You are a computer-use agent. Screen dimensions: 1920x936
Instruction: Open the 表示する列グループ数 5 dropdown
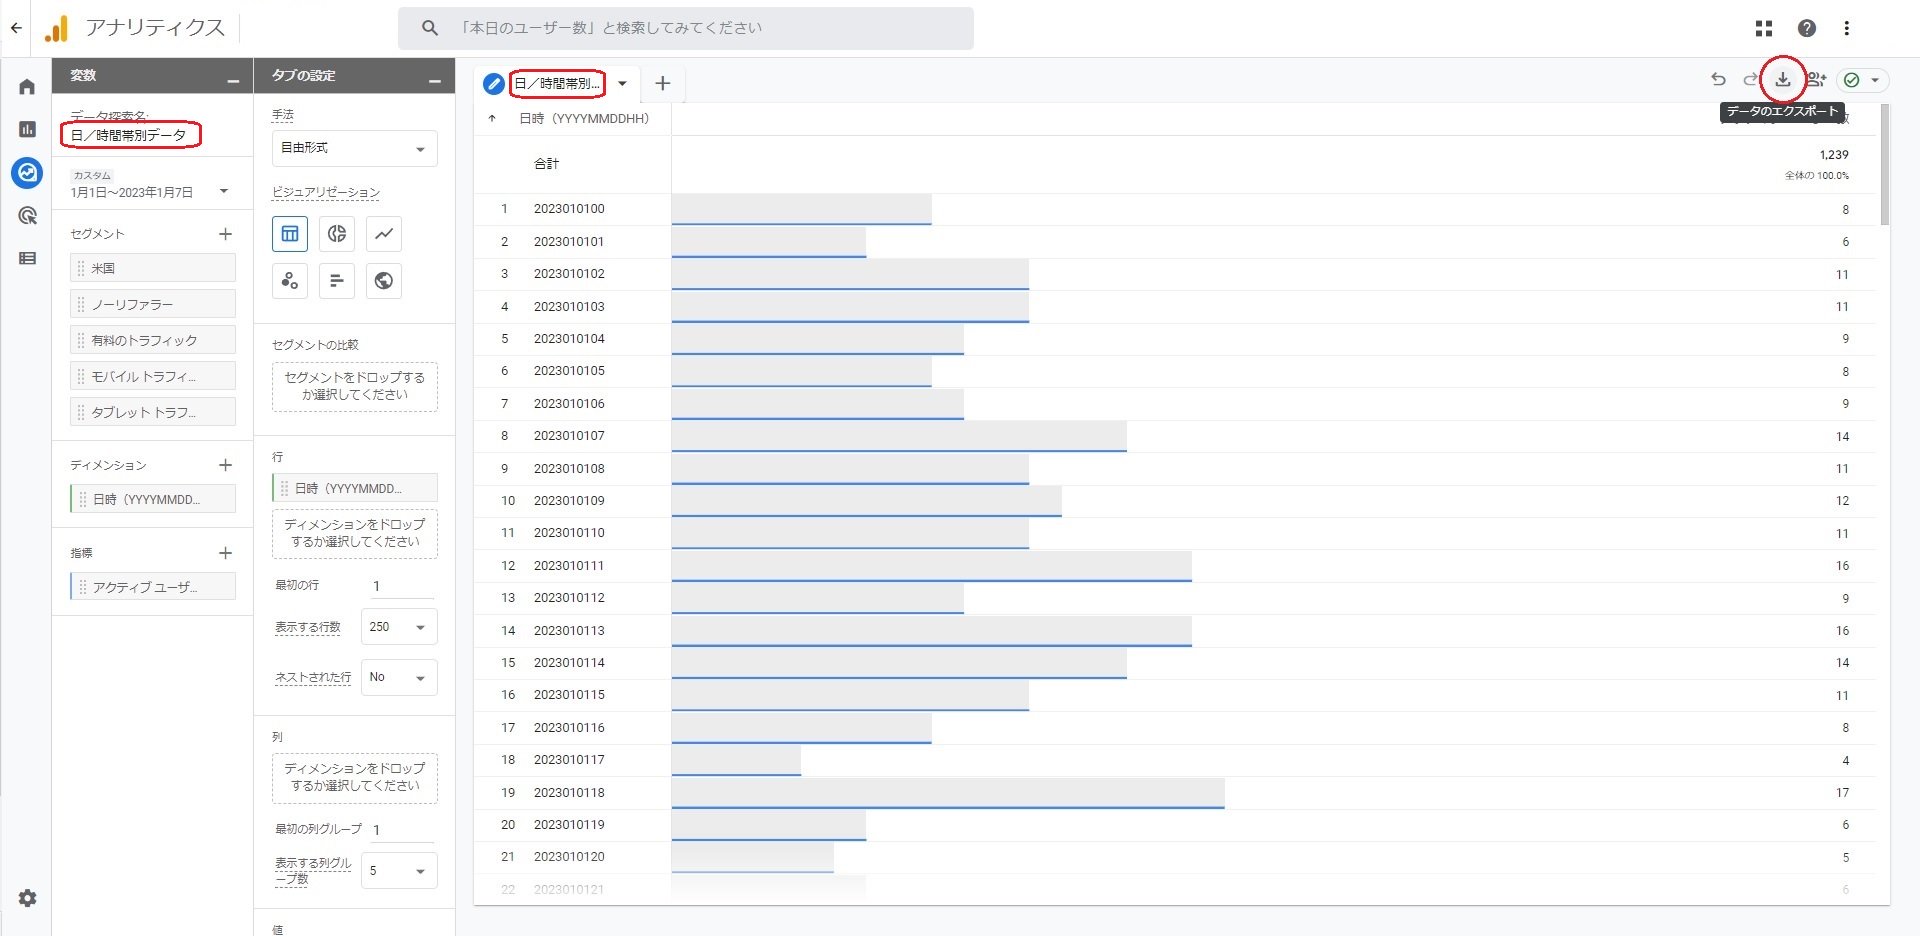point(399,871)
